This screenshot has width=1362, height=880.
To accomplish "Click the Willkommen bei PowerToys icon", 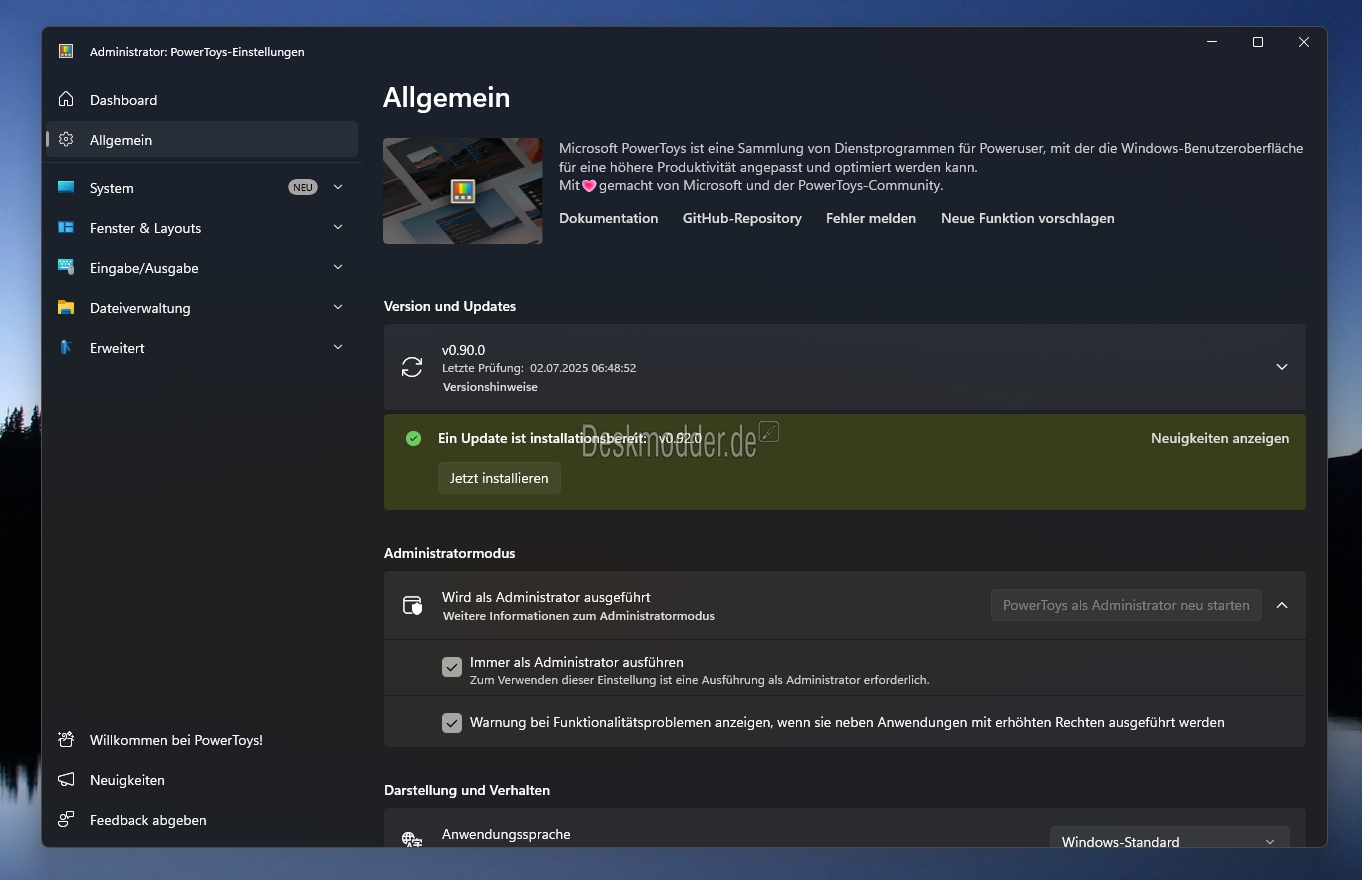I will pos(66,739).
